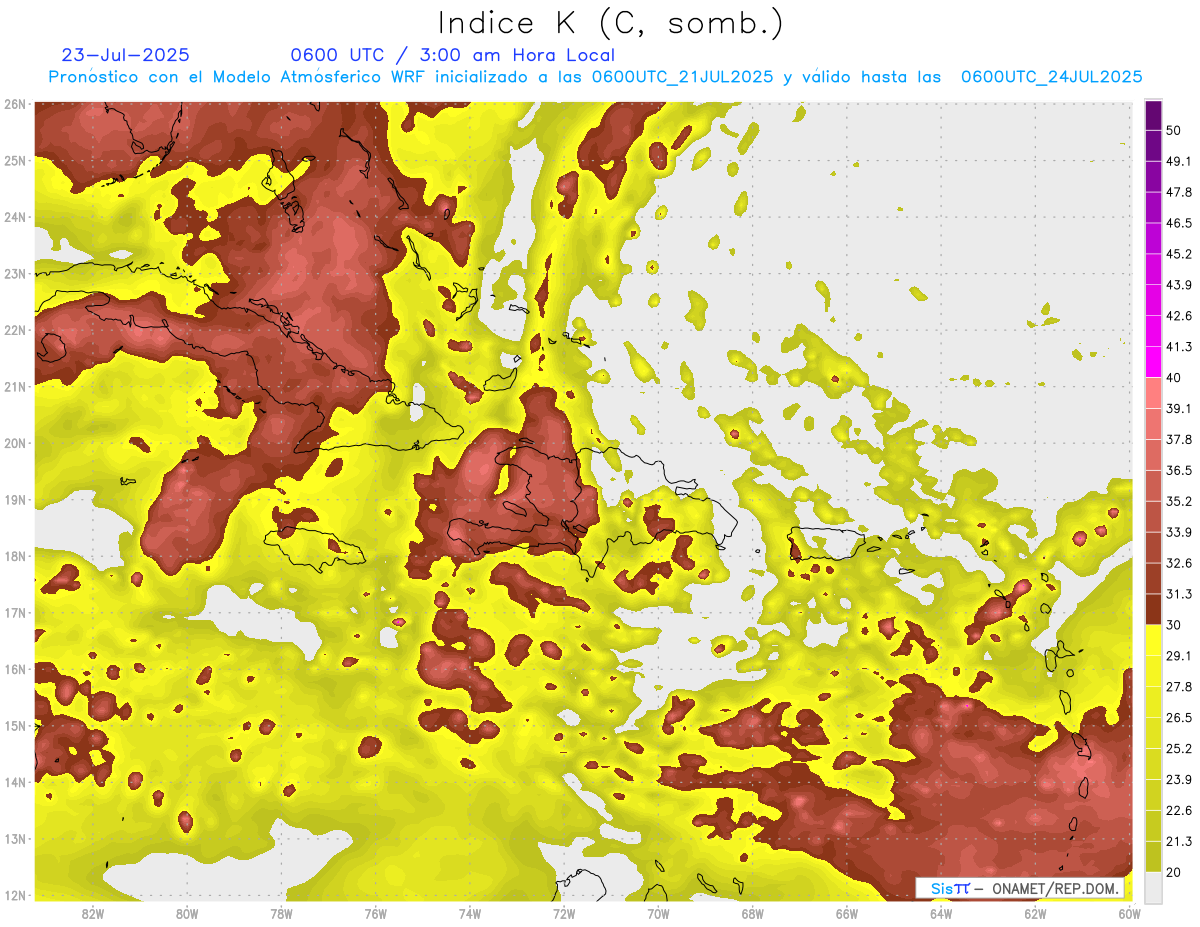1200x927 pixels.
Task: Click the legend value '25.2'
Action: [1179, 749]
